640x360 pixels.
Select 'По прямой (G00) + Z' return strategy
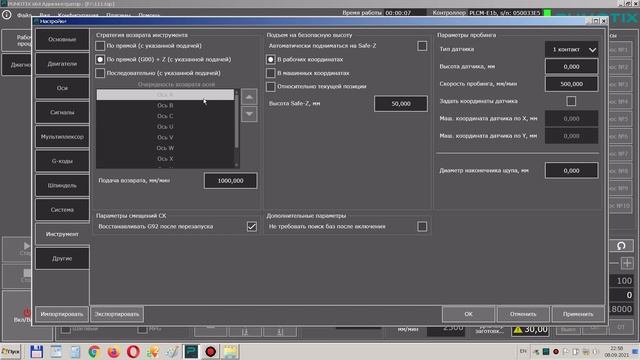(x=100, y=60)
